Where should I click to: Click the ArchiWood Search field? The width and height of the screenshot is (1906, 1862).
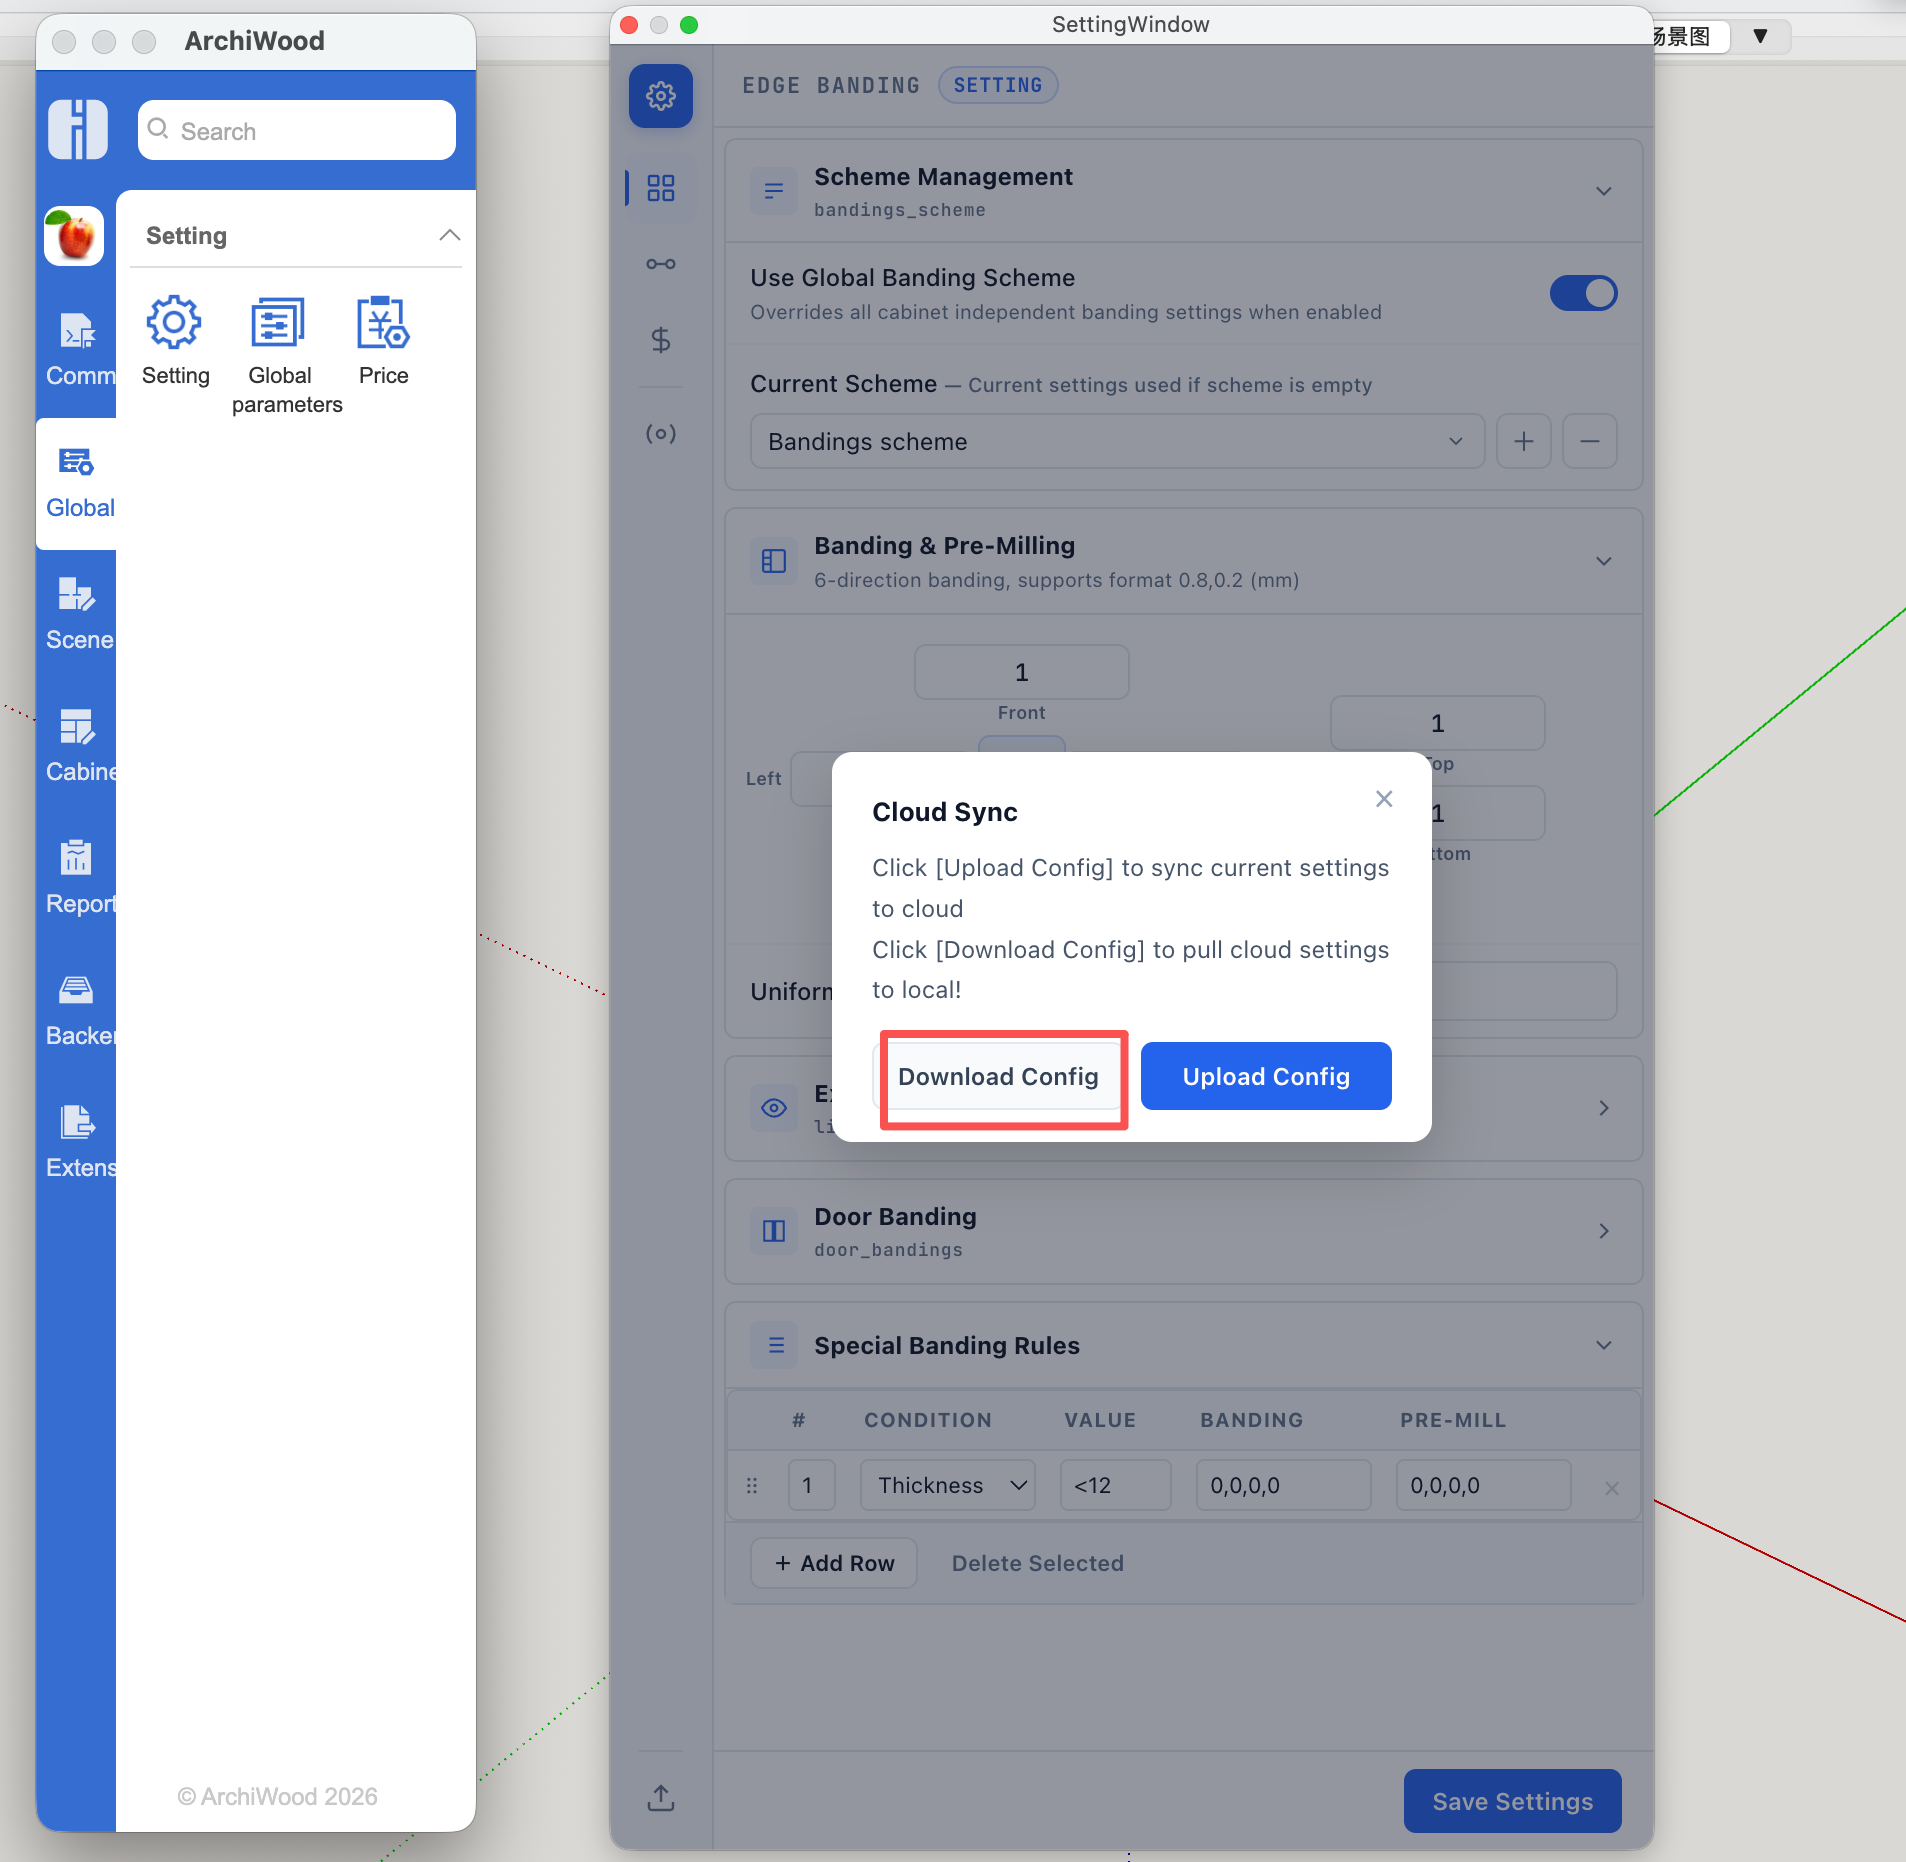(297, 130)
